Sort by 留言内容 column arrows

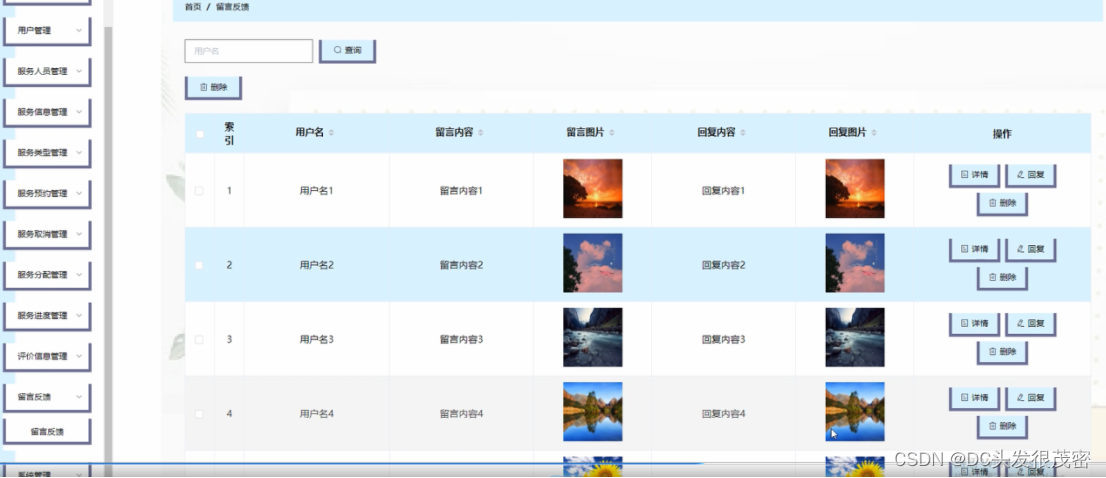[x=480, y=133]
